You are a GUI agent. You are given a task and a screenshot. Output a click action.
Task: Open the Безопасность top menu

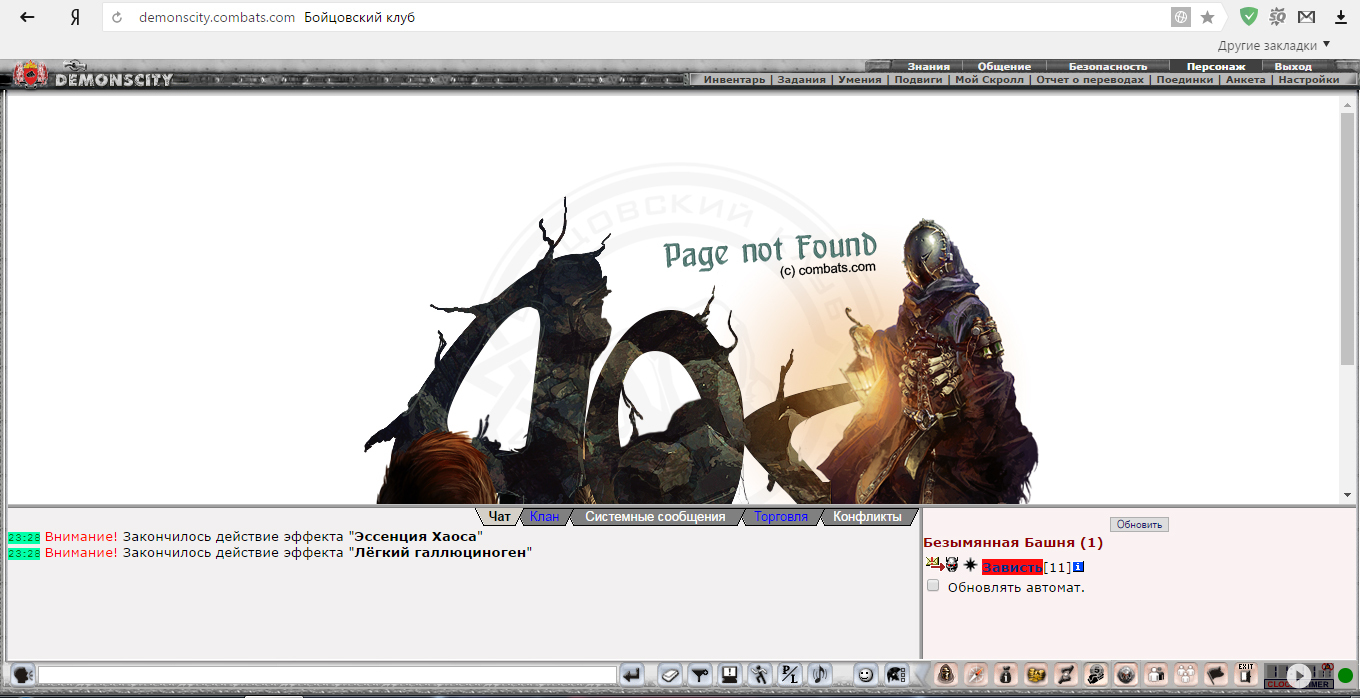click(x=1108, y=66)
